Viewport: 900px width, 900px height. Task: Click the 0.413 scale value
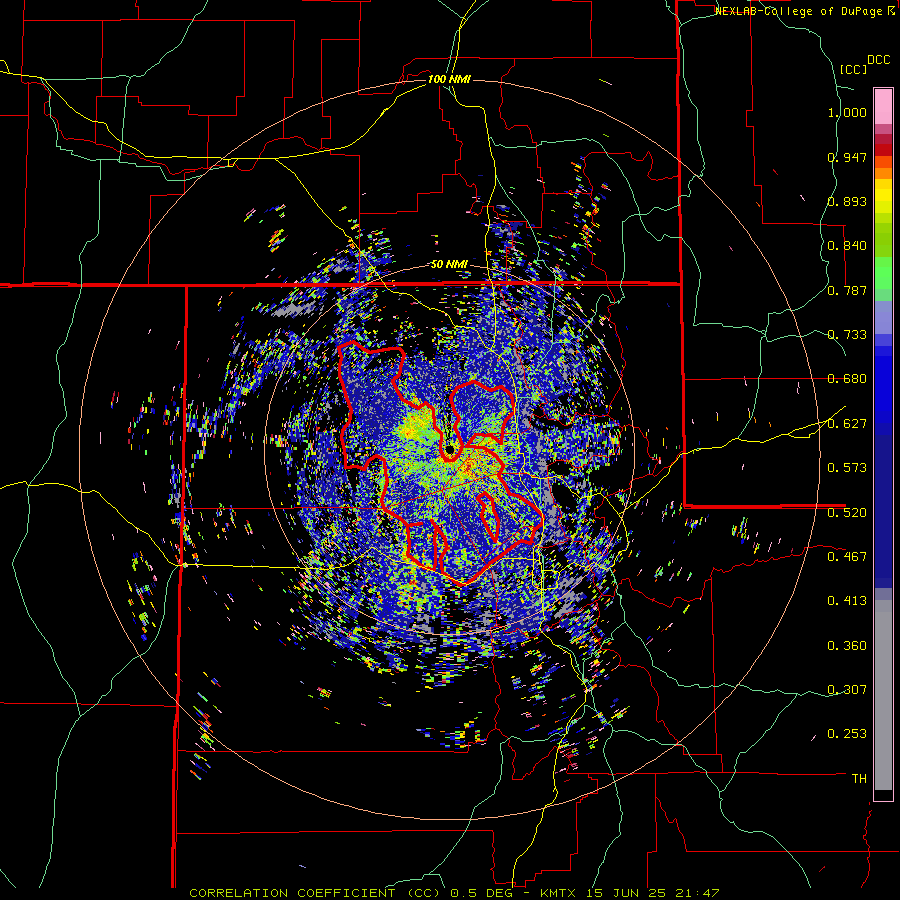click(x=847, y=601)
